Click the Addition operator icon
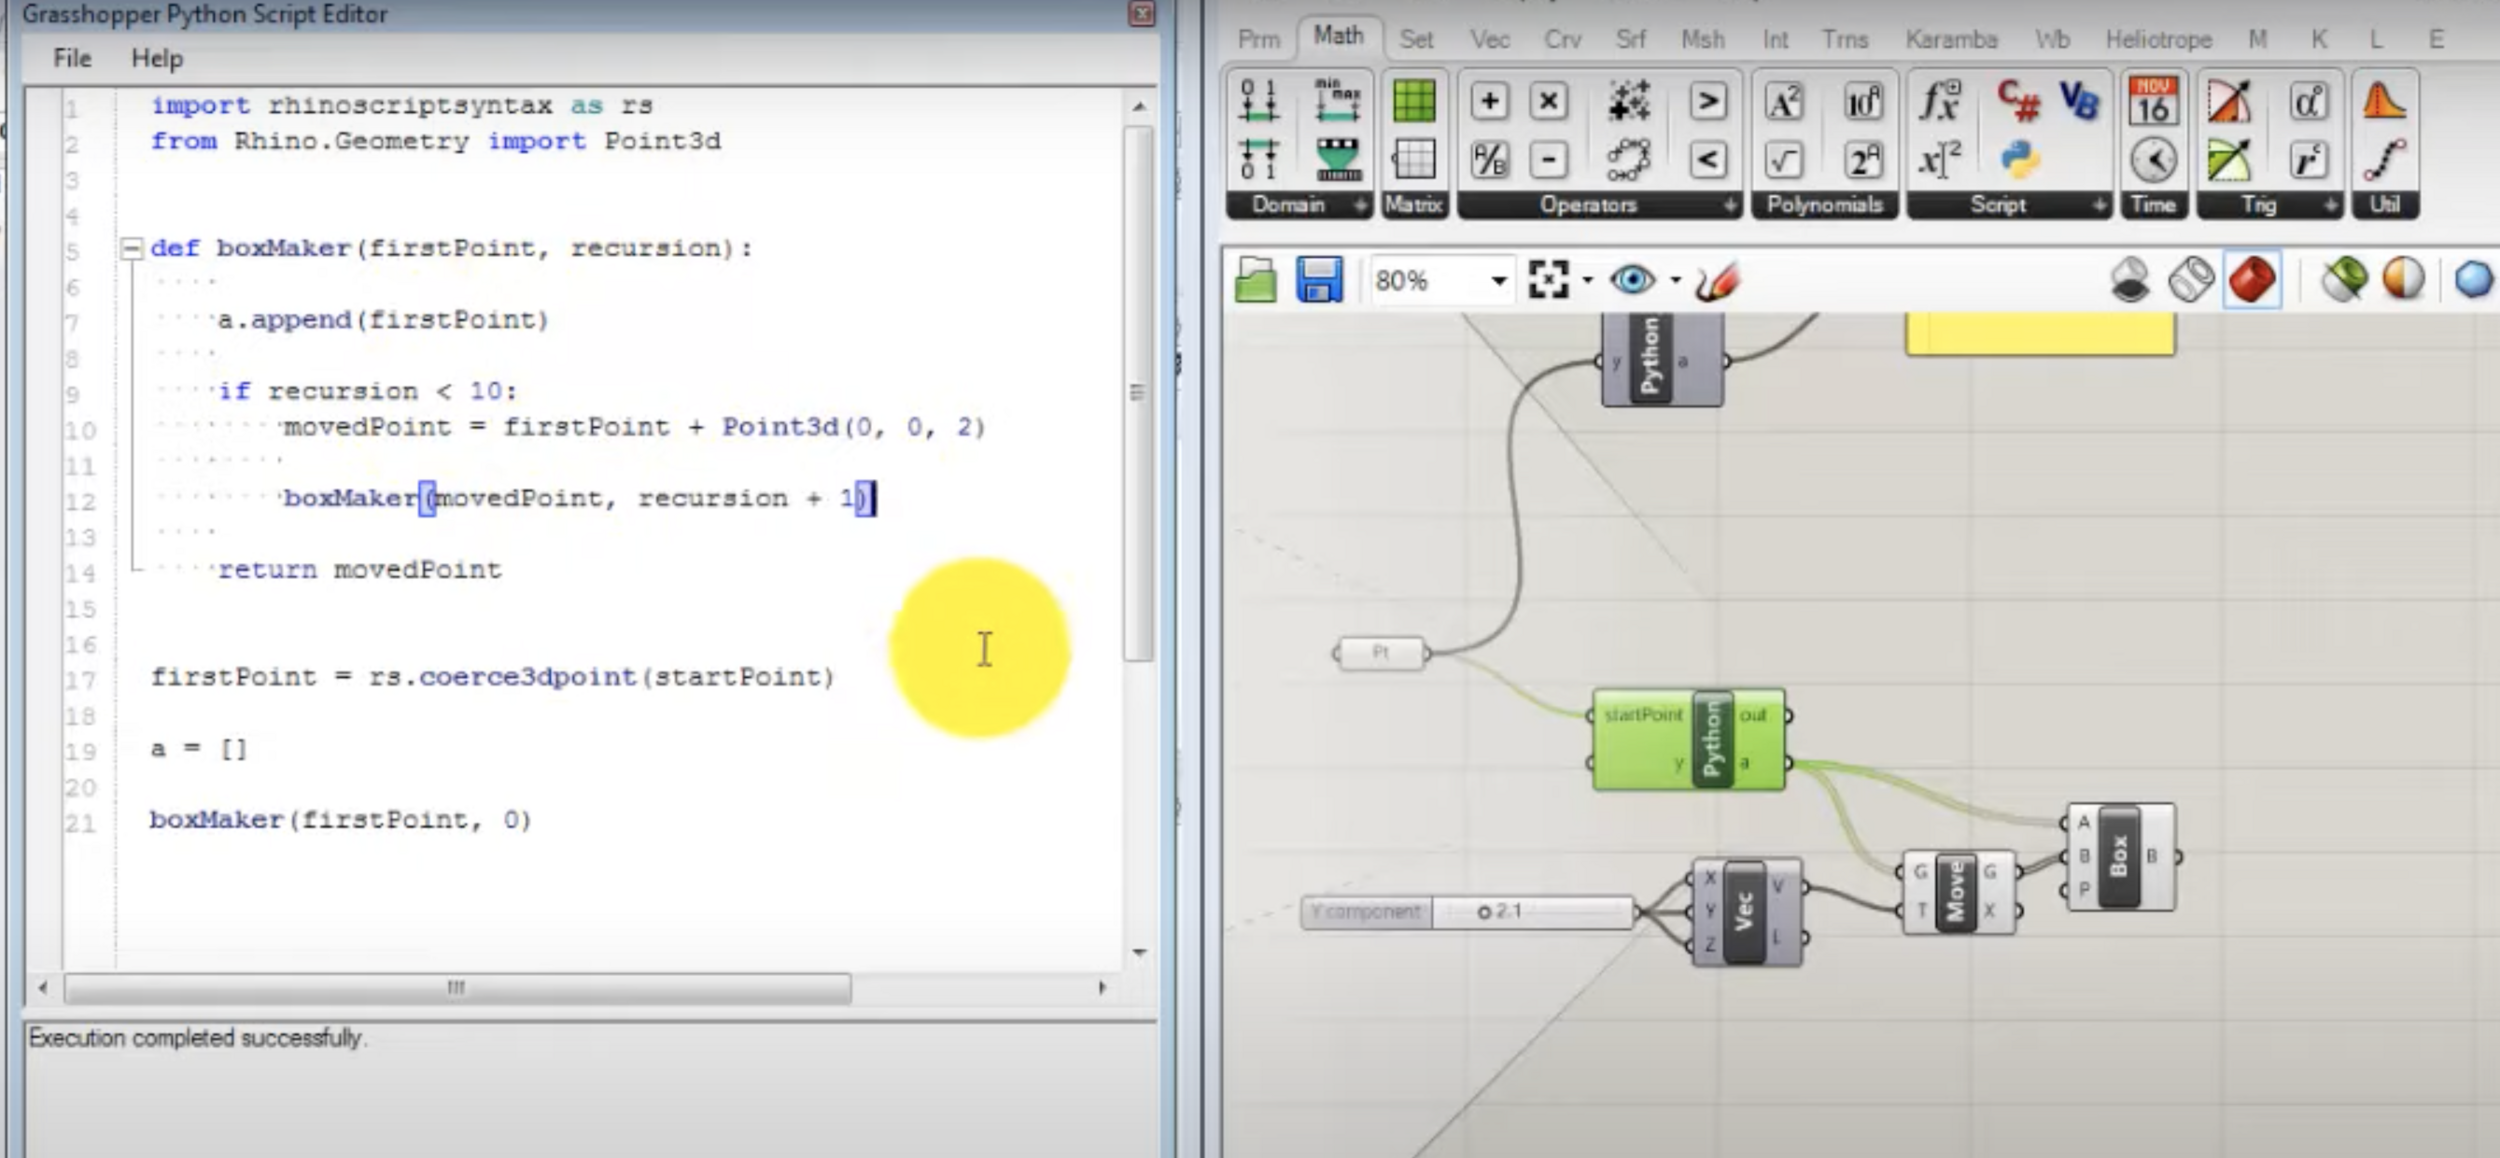 [1489, 101]
